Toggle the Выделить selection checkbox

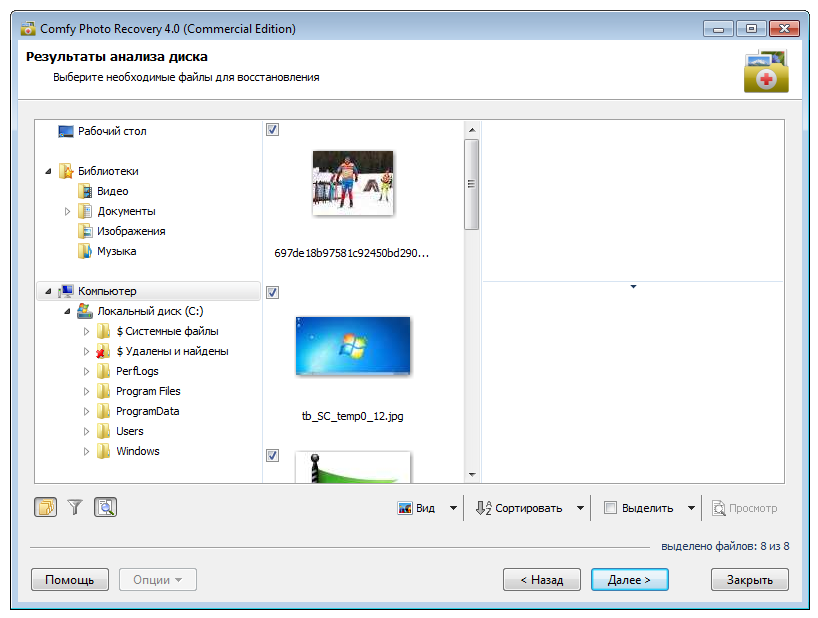(x=610, y=507)
